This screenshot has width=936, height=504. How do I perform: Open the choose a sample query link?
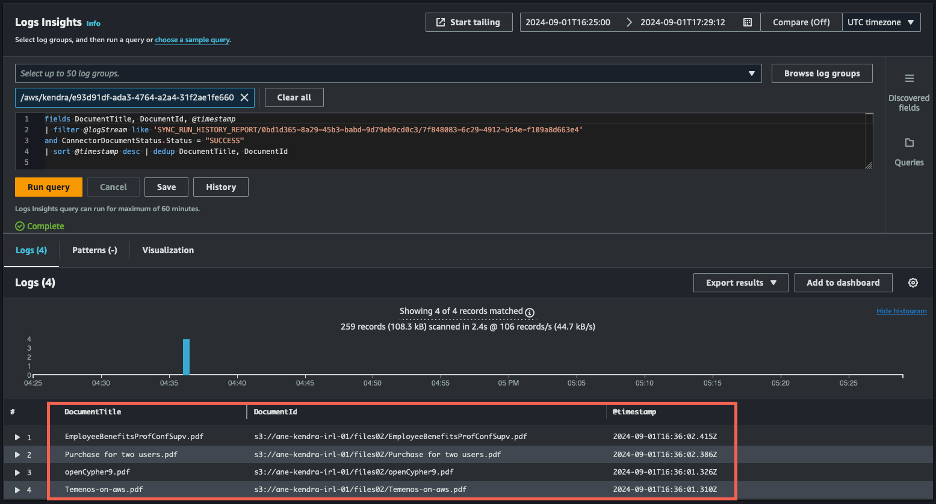point(192,40)
